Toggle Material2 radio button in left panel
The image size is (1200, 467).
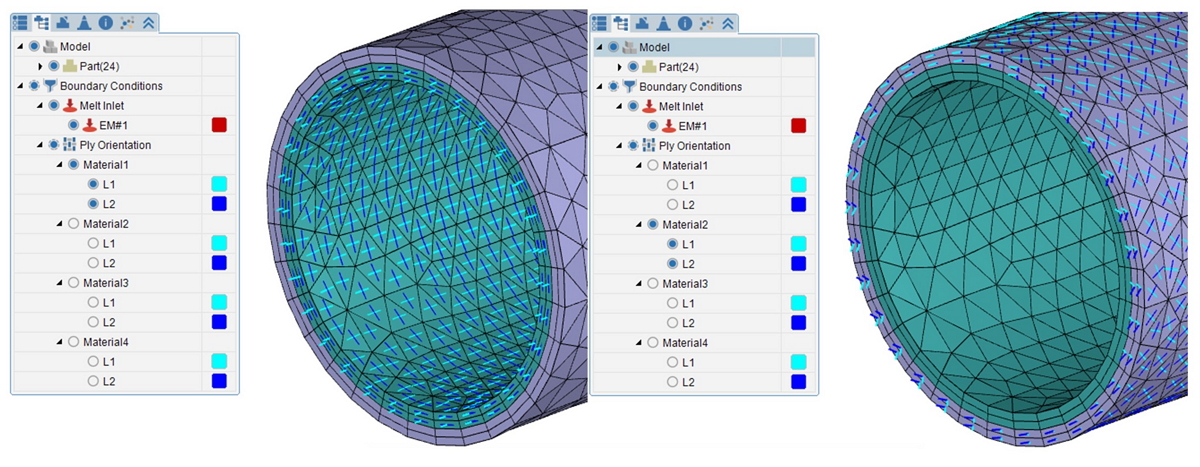coord(74,224)
